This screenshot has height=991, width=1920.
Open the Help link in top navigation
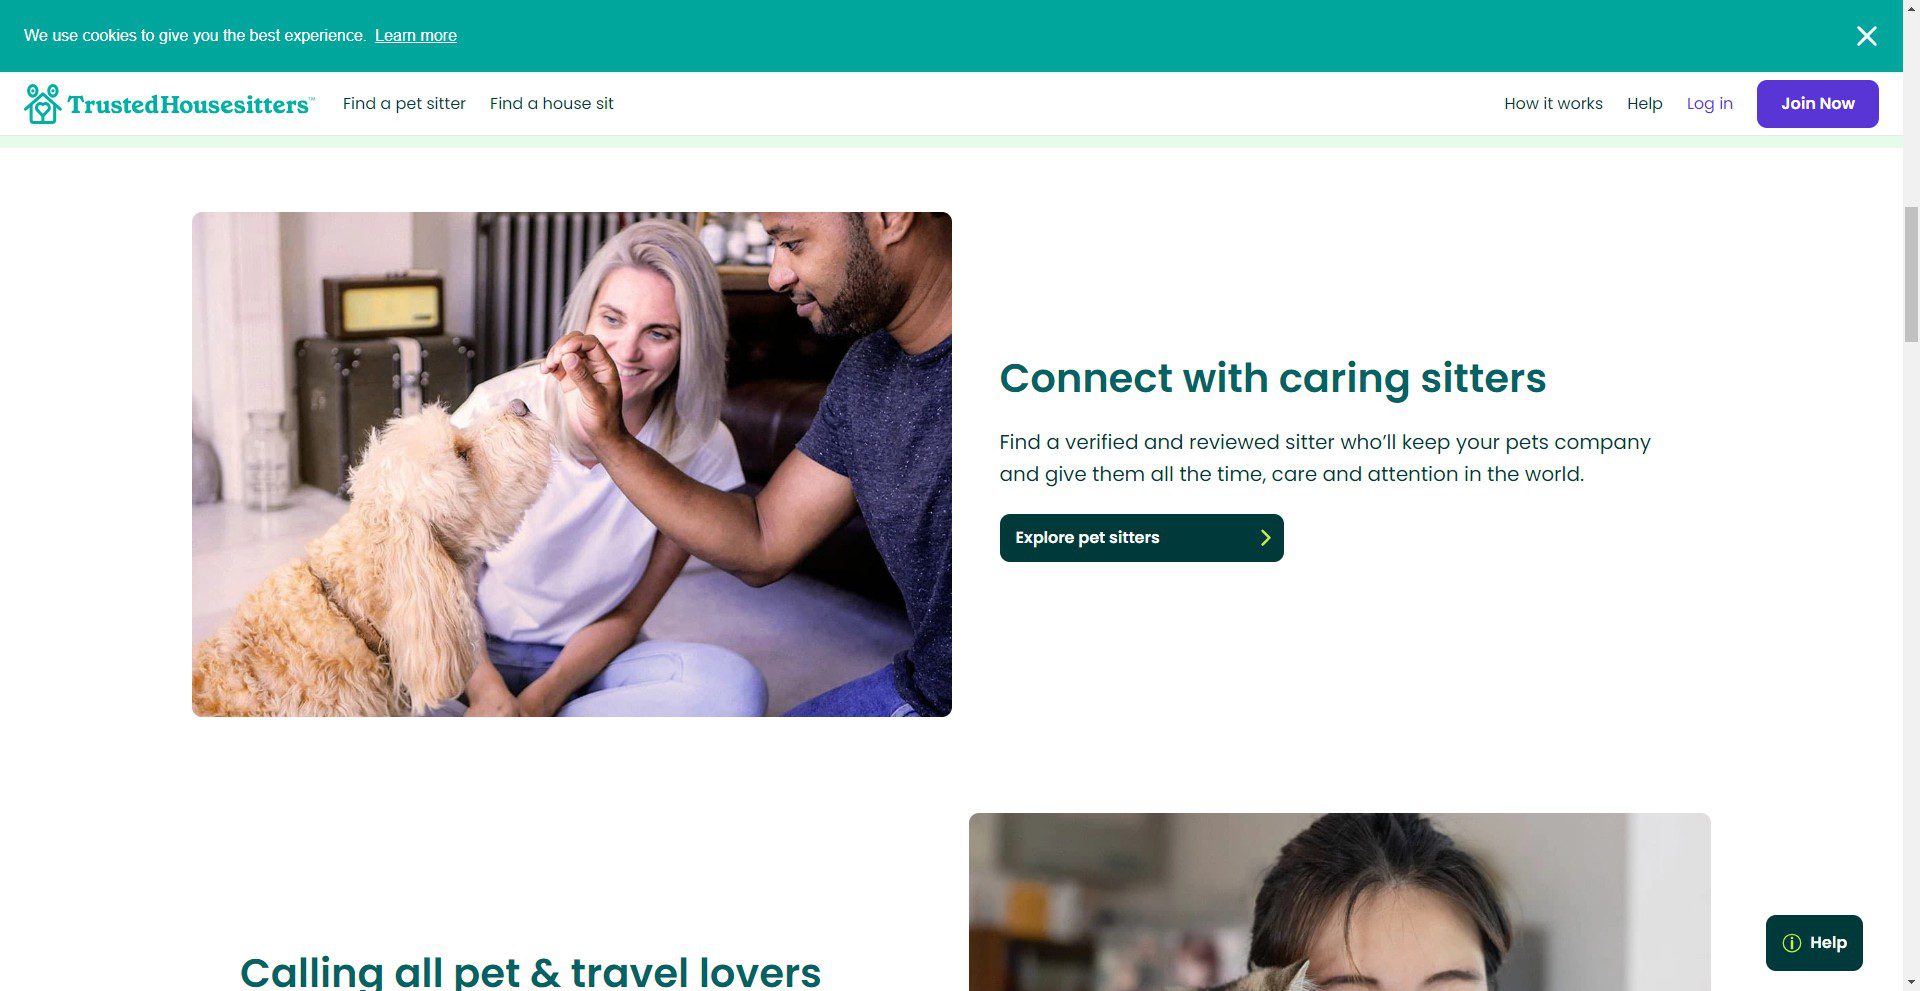pyautogui.click(x=1644, y=104)
